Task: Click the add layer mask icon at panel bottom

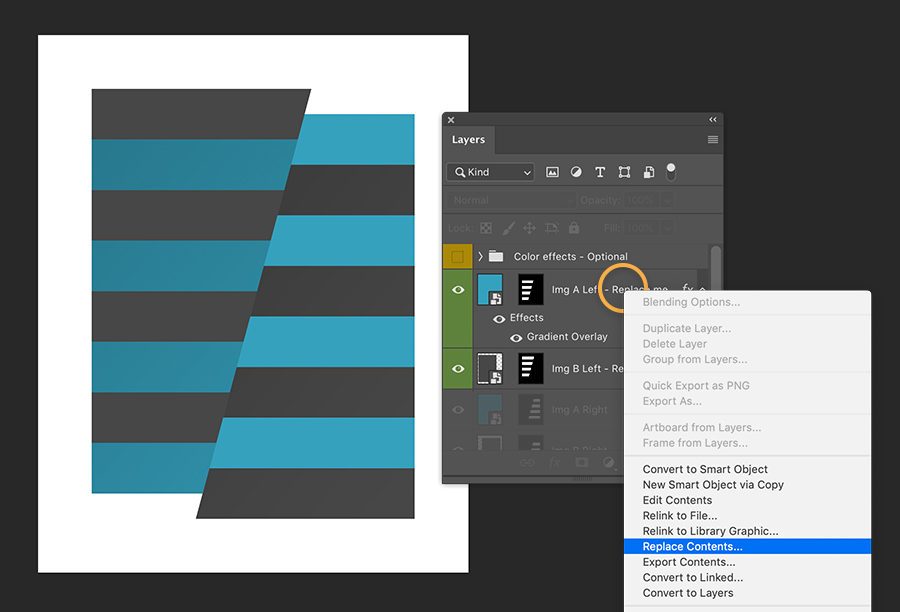Action: 581,463
